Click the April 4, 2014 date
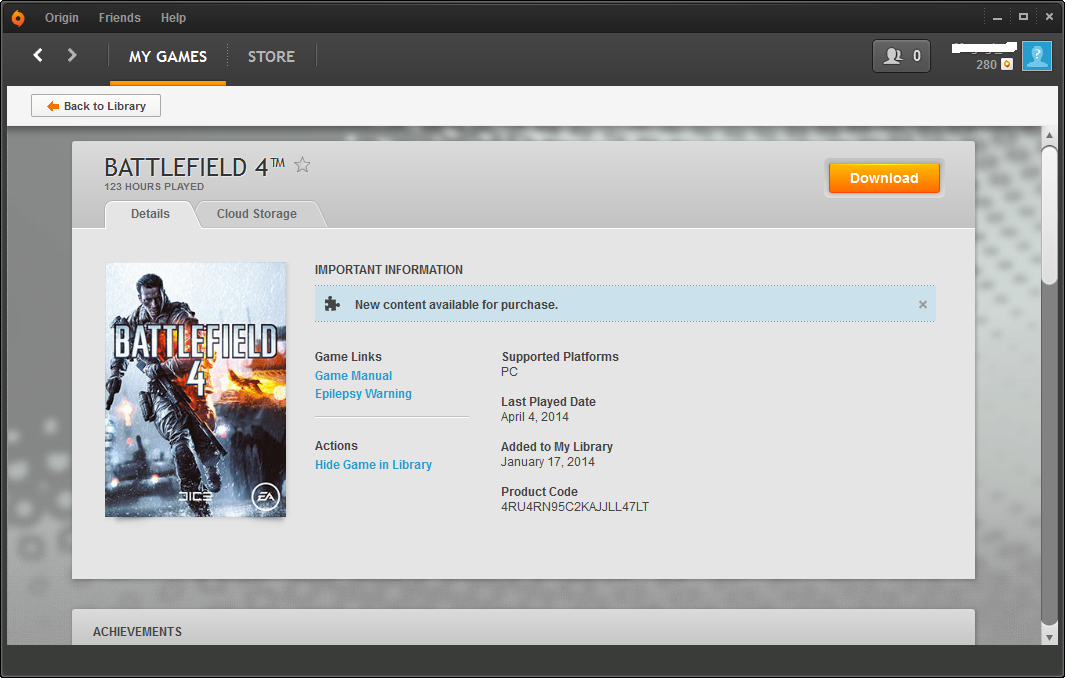1065x678 pixels. 535,417
